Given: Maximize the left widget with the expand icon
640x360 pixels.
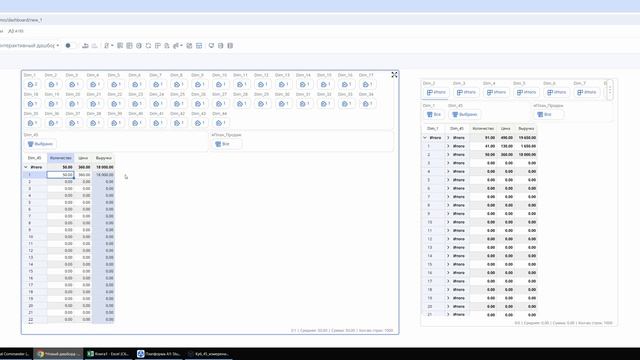Looking at the screenshot, I should (394, 75).
